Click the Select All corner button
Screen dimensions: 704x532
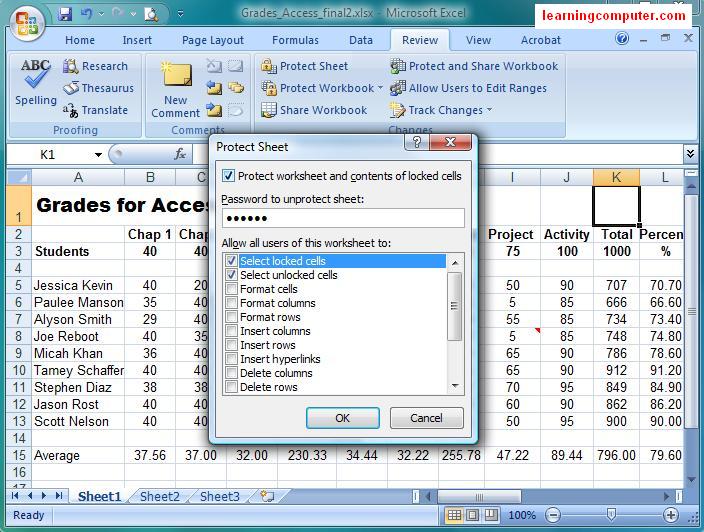pos(19,177)
